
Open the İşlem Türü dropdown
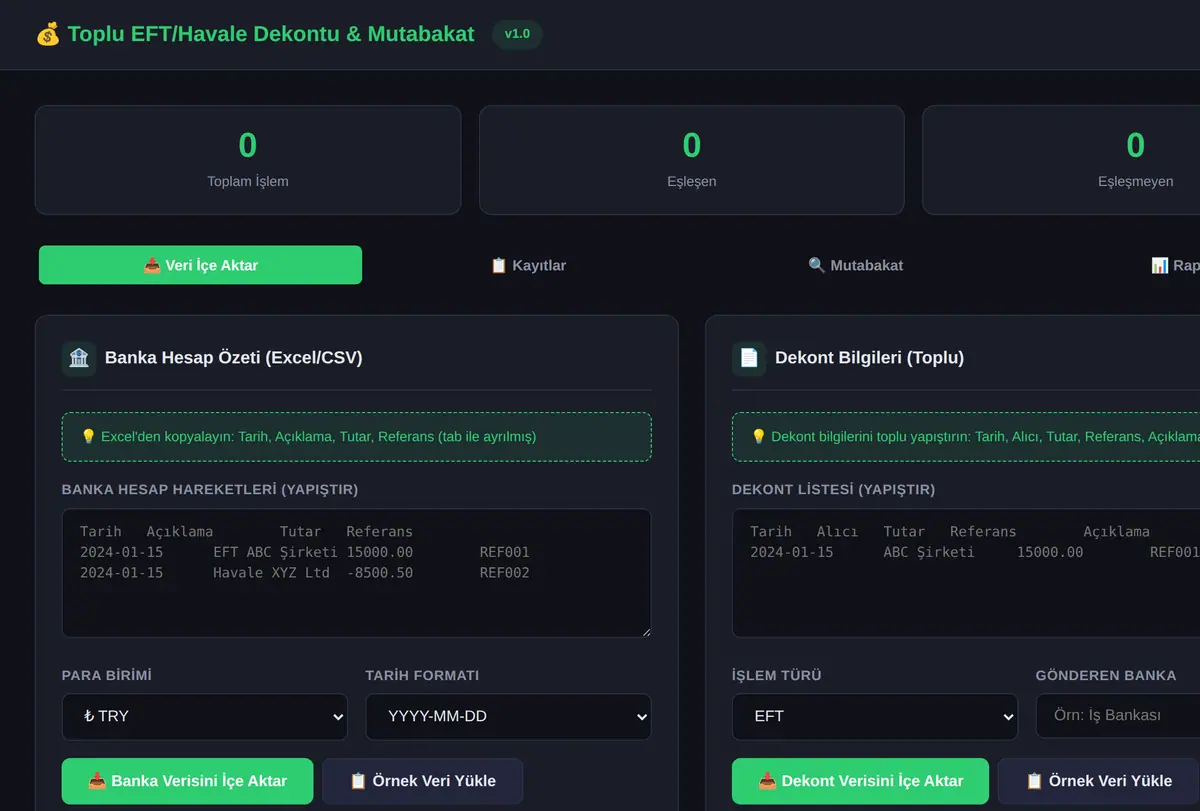[875, 717]
